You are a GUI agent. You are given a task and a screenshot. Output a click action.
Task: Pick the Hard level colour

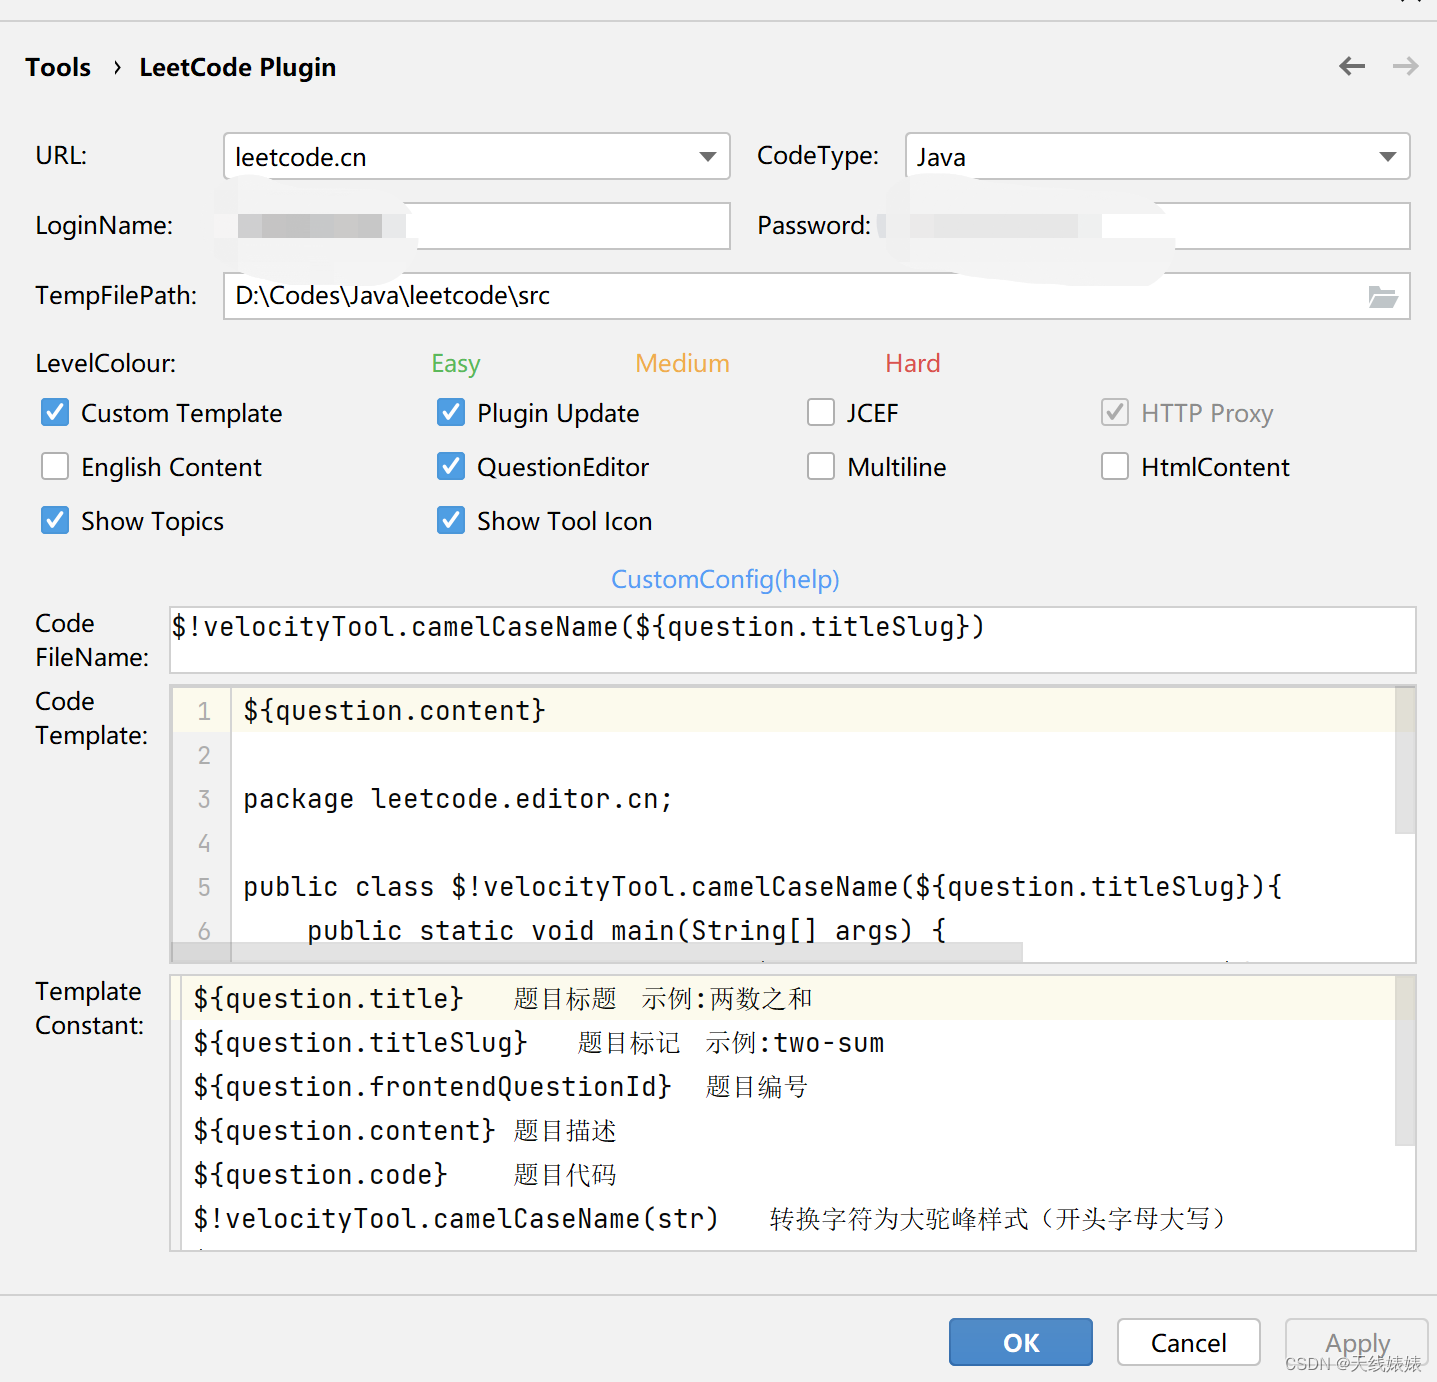(x=913, y=363)
